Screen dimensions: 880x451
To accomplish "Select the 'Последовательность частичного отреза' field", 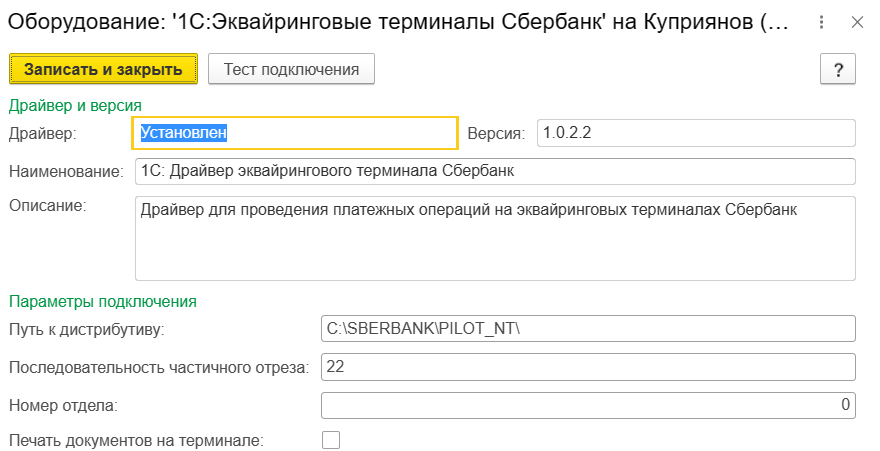I will pyautogui.click(x=588, y=367).
